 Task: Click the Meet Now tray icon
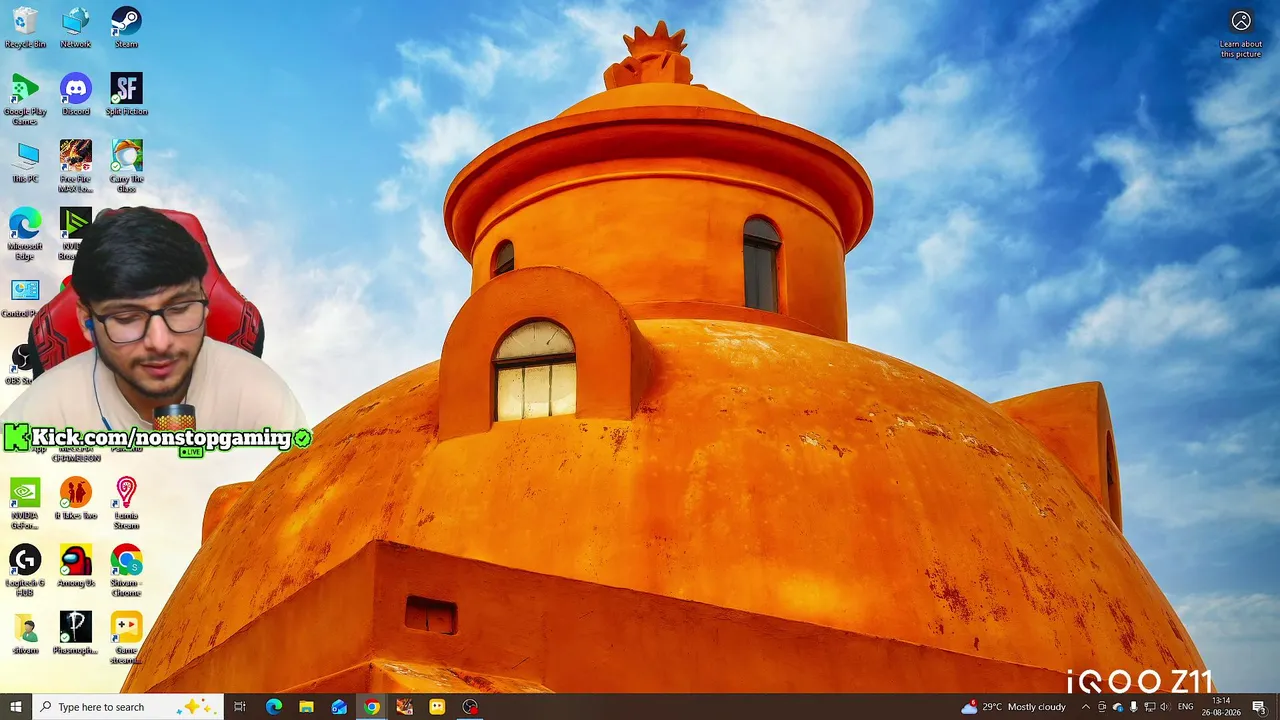point(1102,707)
